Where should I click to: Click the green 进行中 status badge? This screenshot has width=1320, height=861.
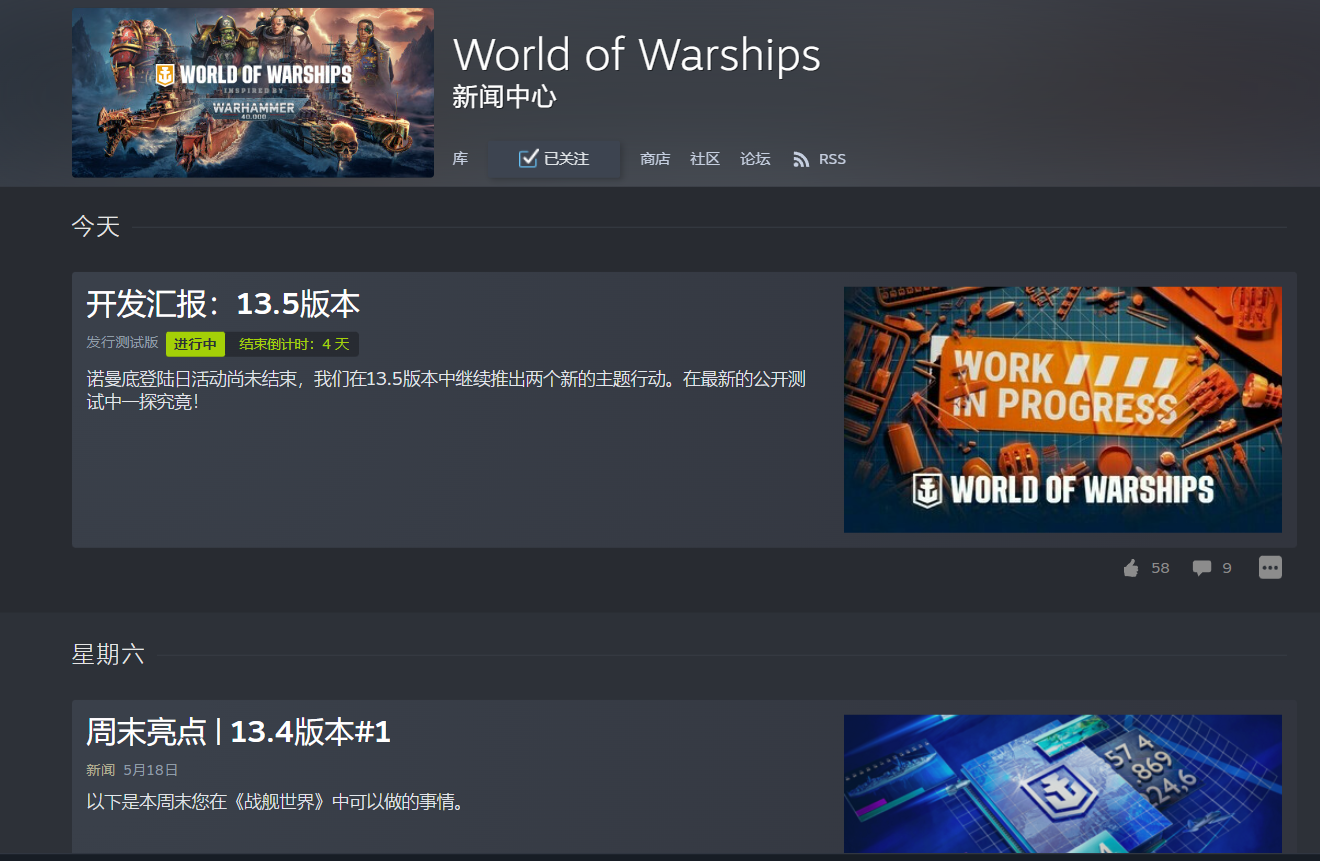click(195, 344)
